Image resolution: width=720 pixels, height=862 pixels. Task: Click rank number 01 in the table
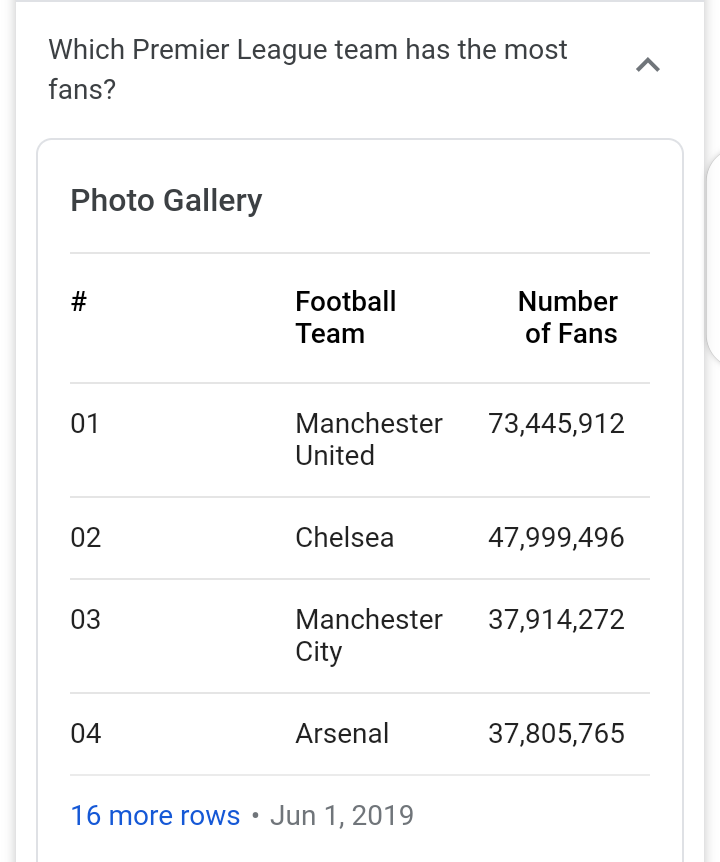(x=85, y=424)
